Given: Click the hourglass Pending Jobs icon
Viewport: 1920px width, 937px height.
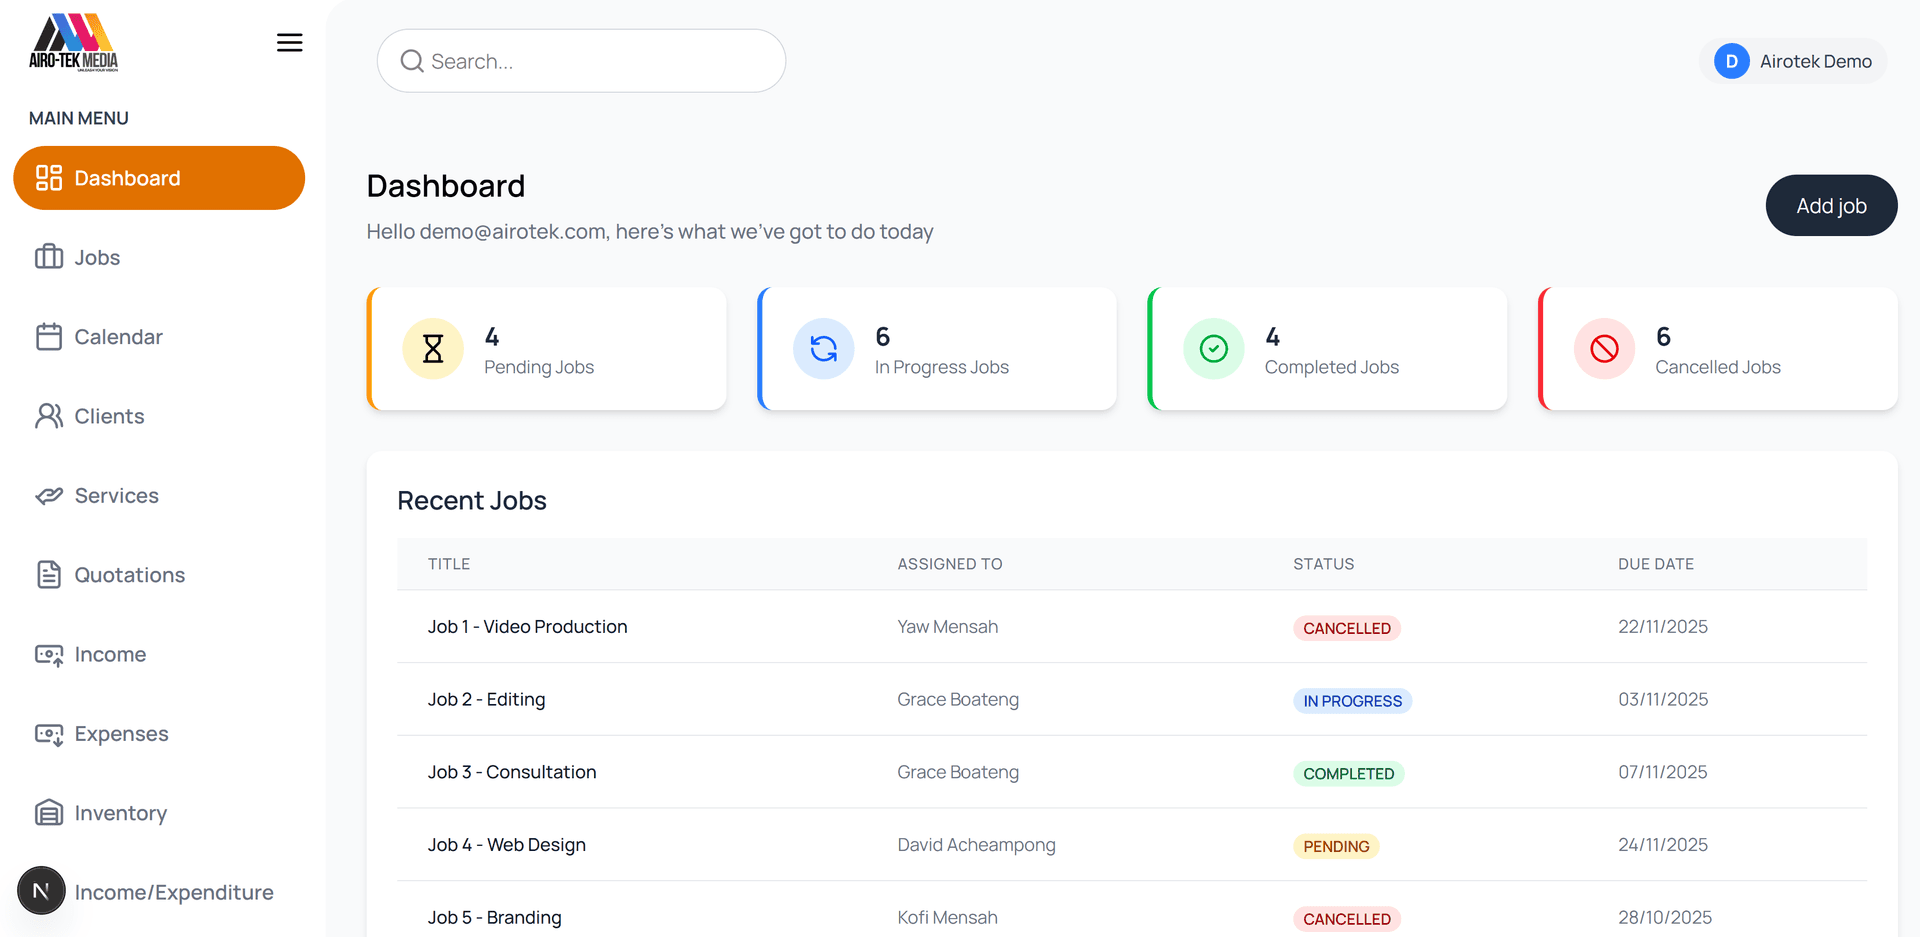Looking at the screenshot, I should tap(433, 349).
